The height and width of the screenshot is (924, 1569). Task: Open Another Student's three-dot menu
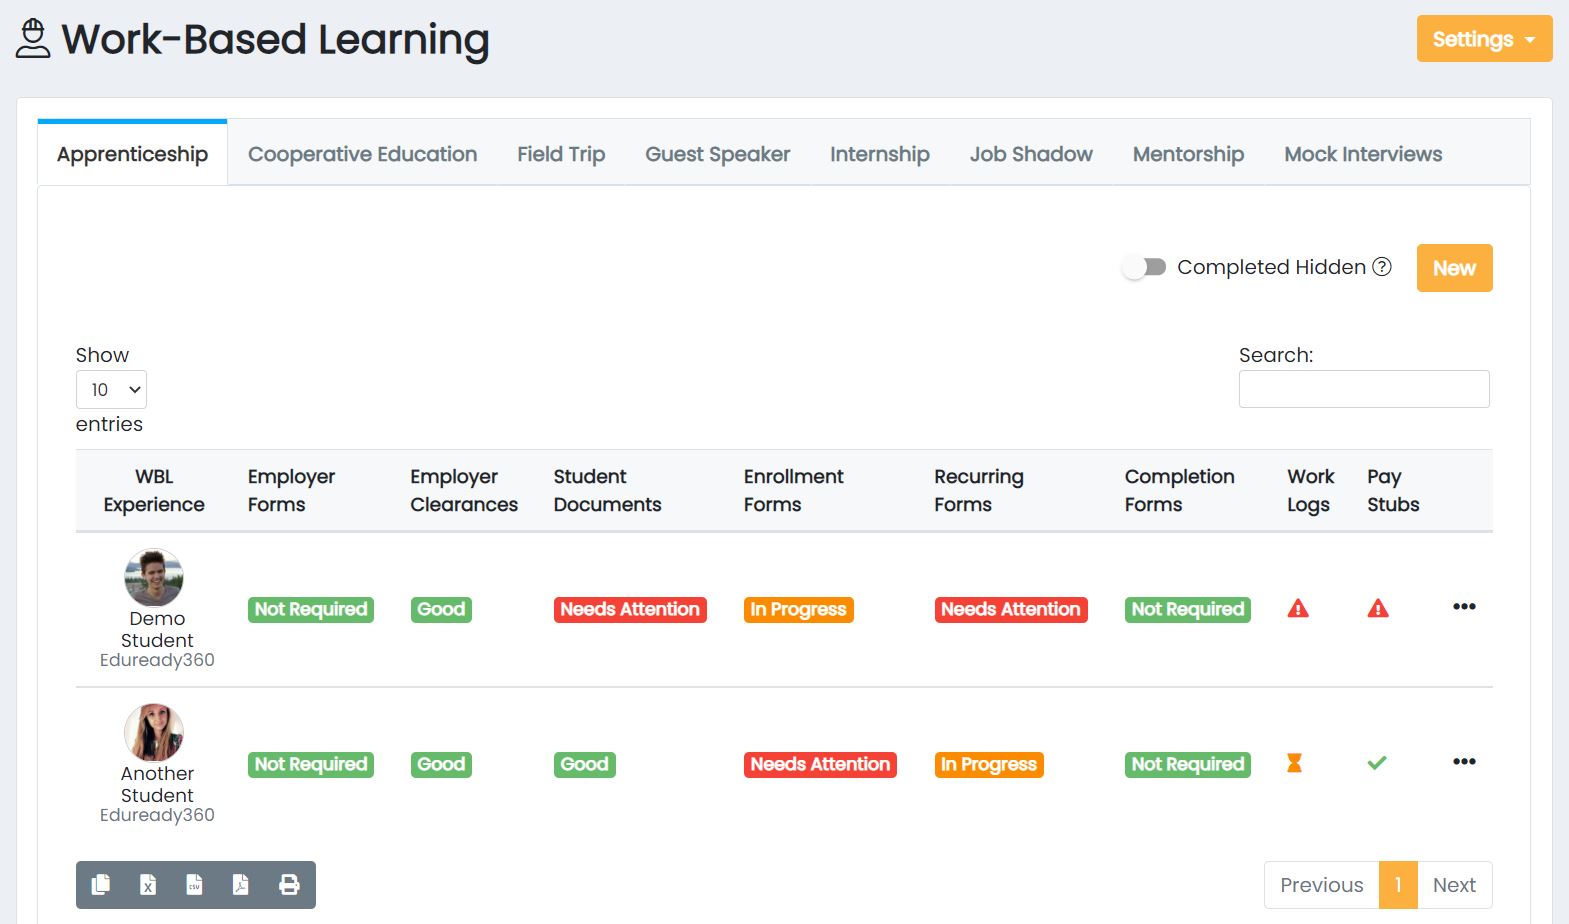[1464, 762]
